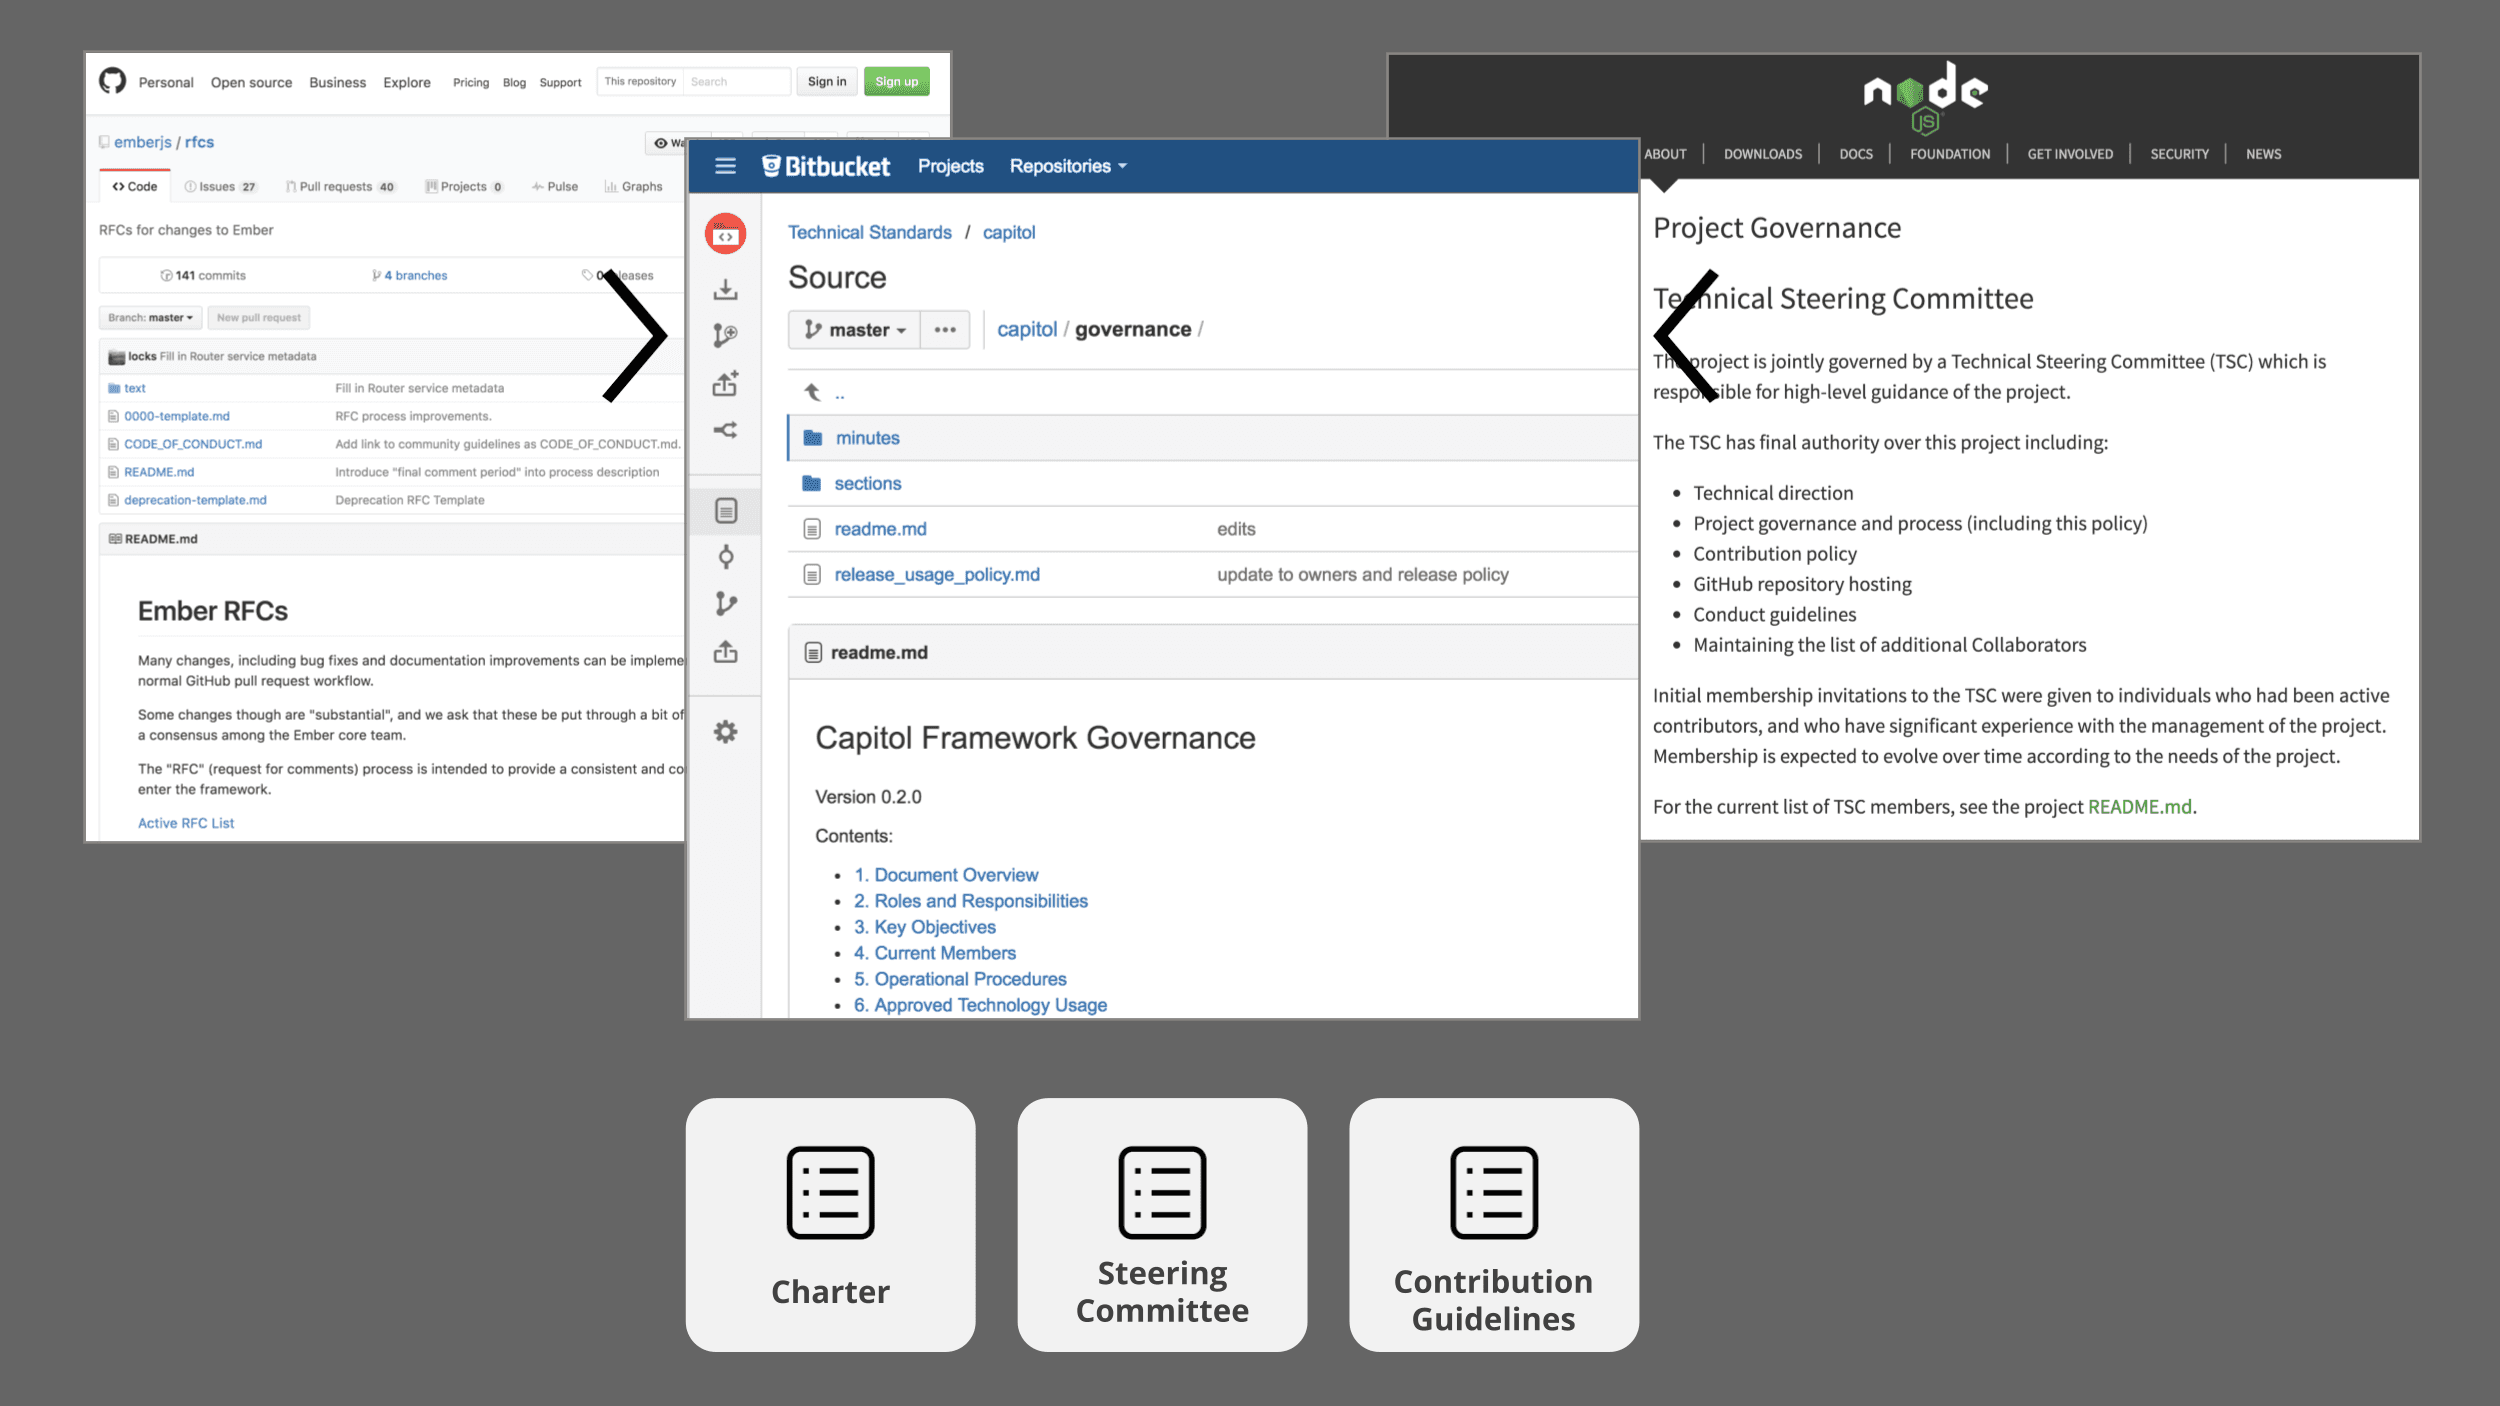This screenshot has height=1406, width=2500.
Task: Click create pull request icon below branch icon
Action: (x=725, y=383)
